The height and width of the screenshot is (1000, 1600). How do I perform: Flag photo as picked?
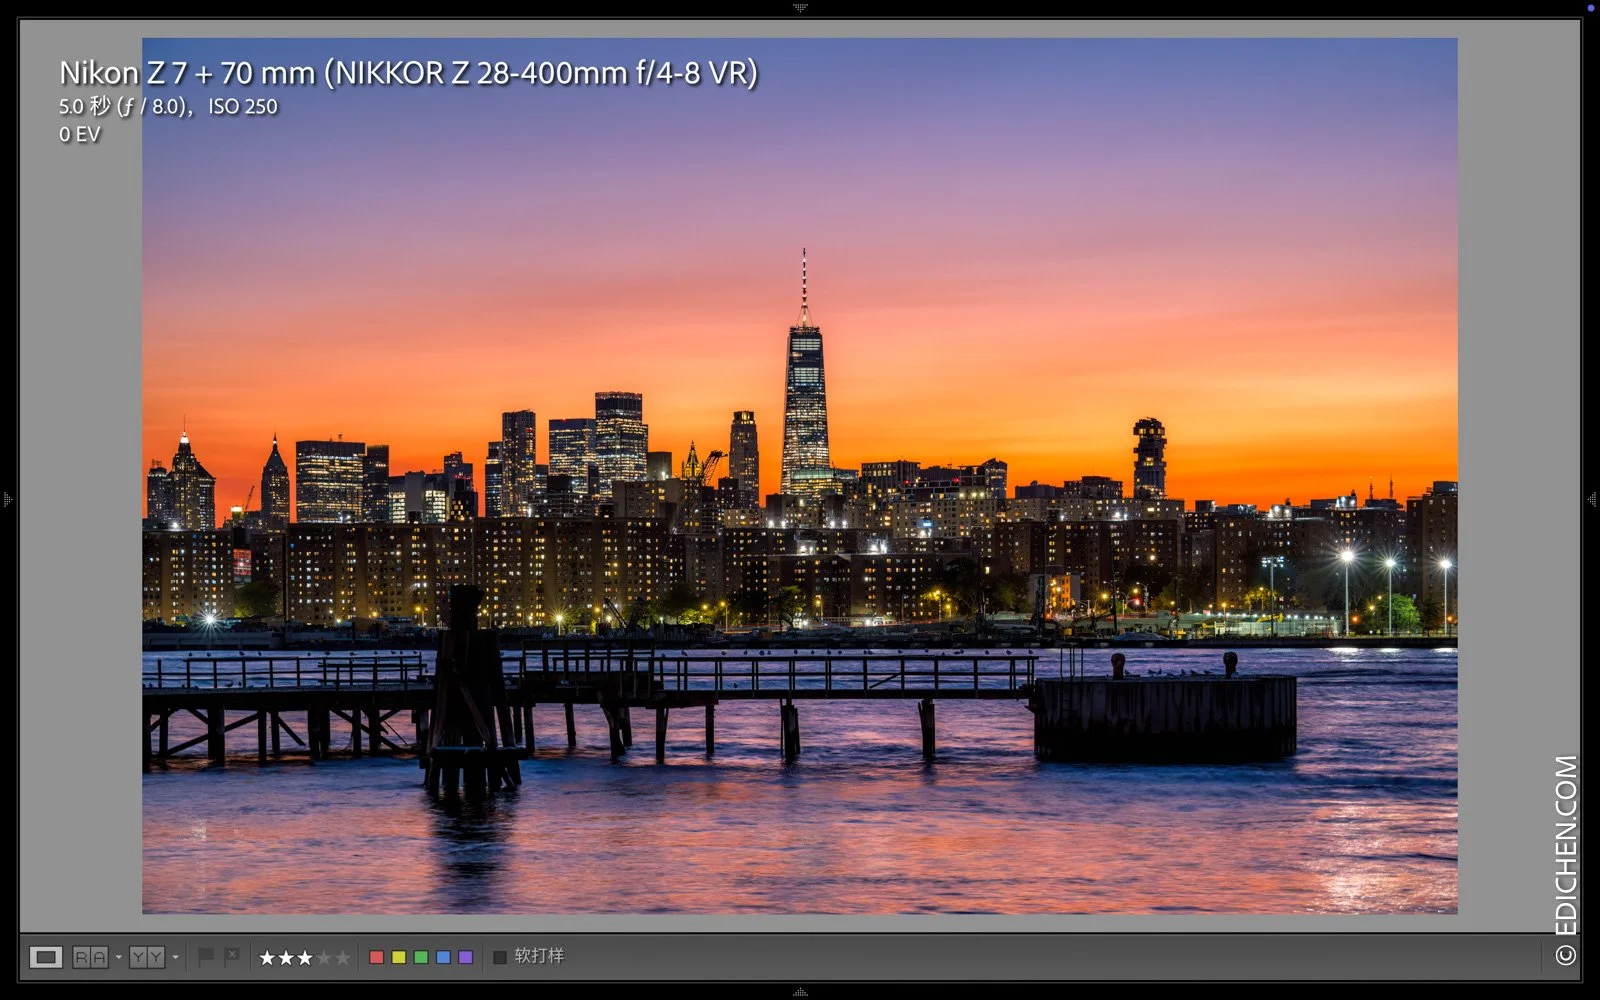click(x=206, y=957)
